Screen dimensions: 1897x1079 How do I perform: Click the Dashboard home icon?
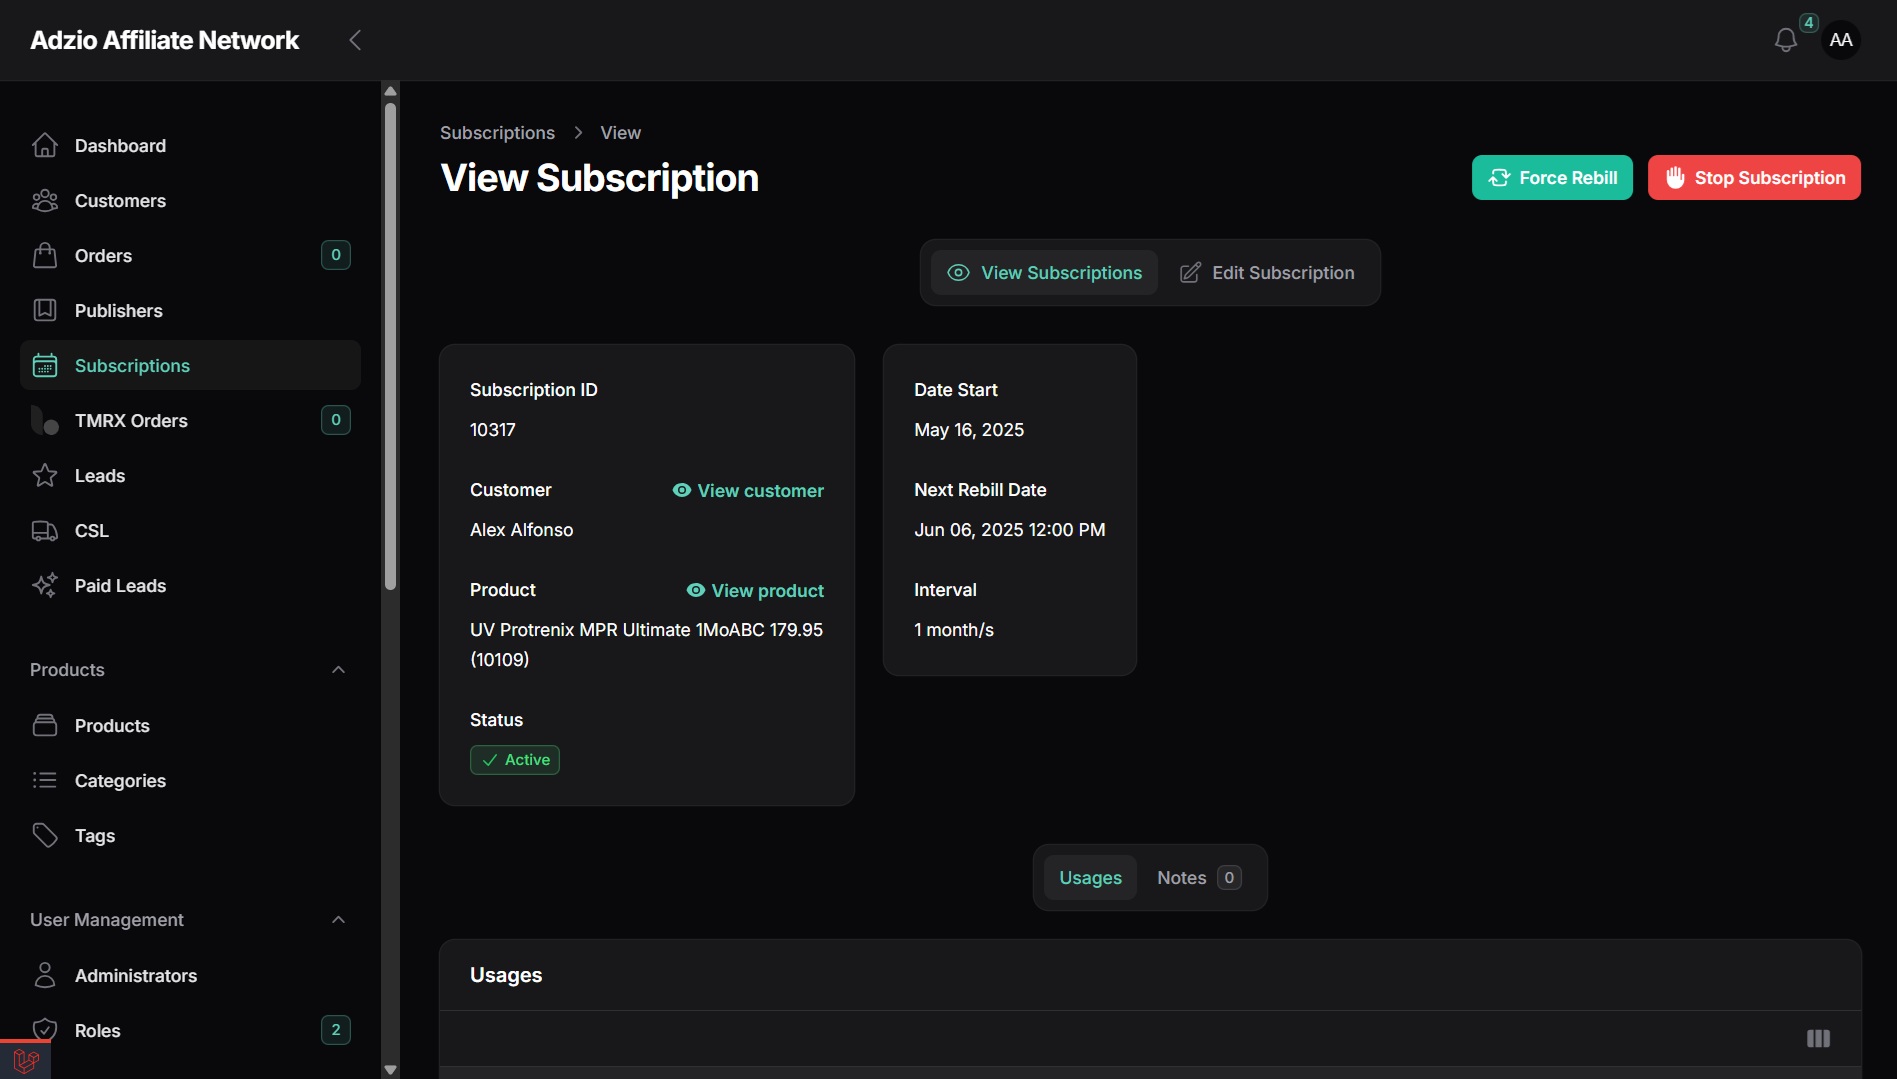coord(45,145)
